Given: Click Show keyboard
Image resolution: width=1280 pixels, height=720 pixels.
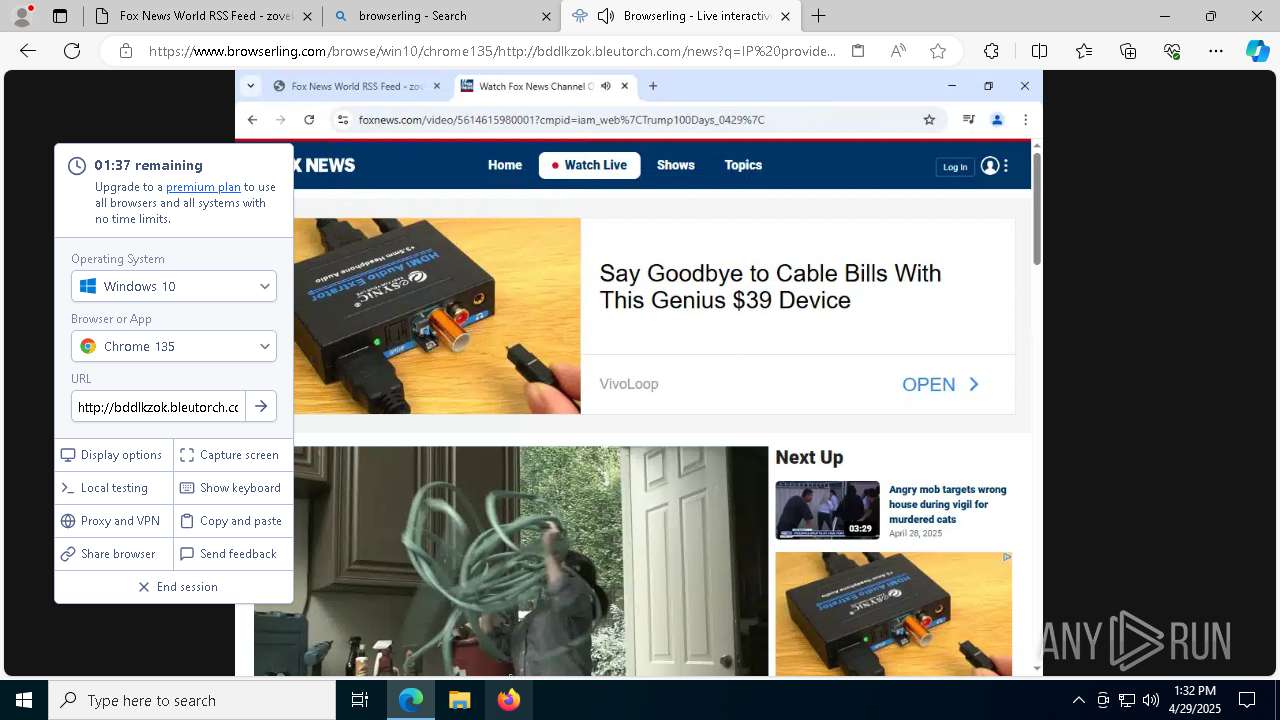Looking at the screenshot, I should pyautogui.click(x=233, y=488).
